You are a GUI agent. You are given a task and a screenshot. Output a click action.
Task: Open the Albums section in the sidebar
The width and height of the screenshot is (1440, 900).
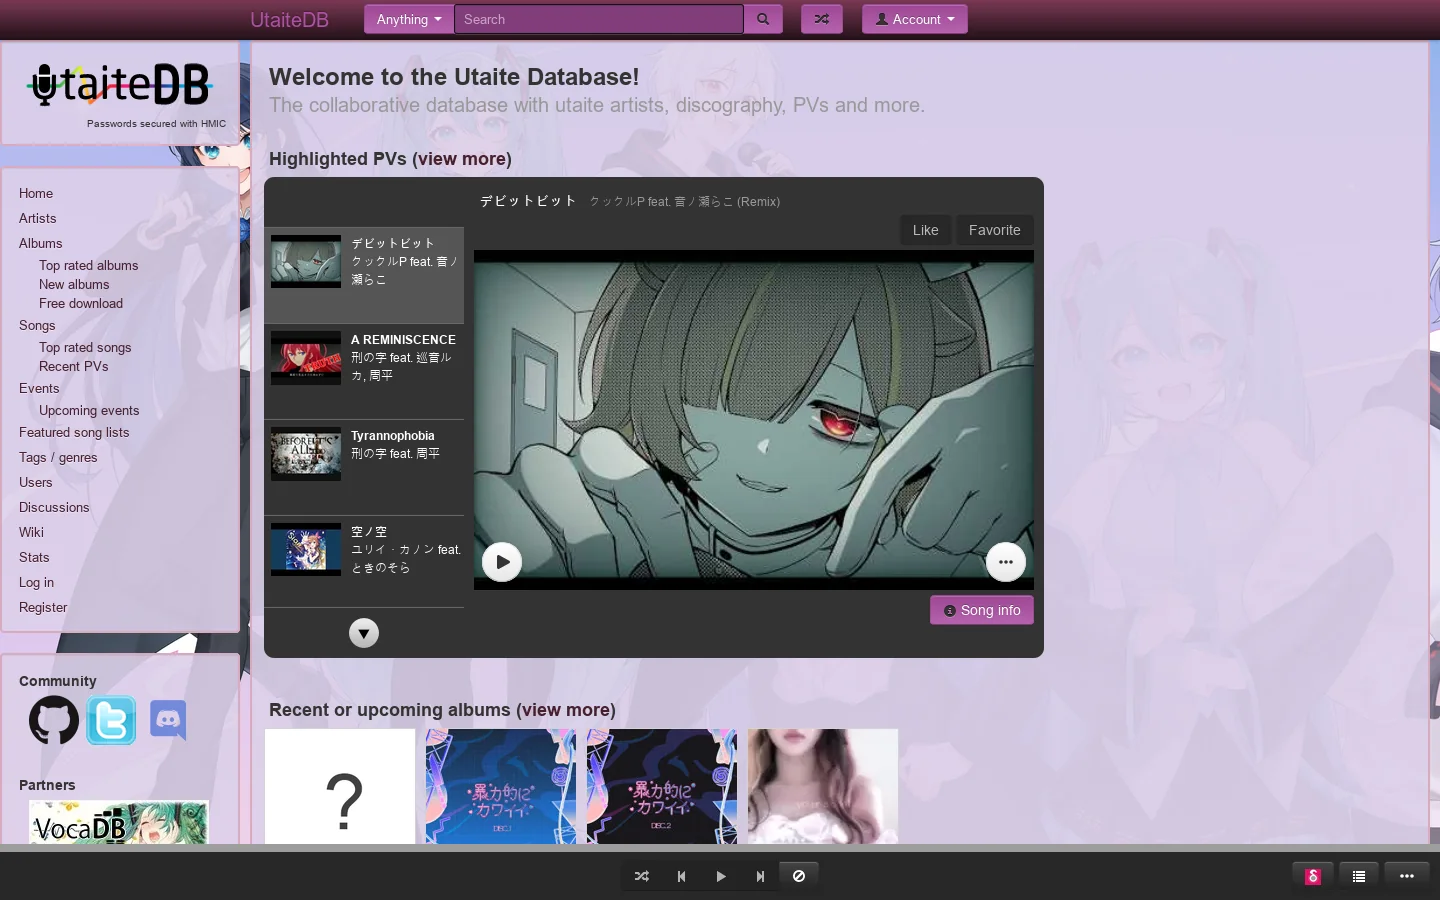tap(41, 243)
